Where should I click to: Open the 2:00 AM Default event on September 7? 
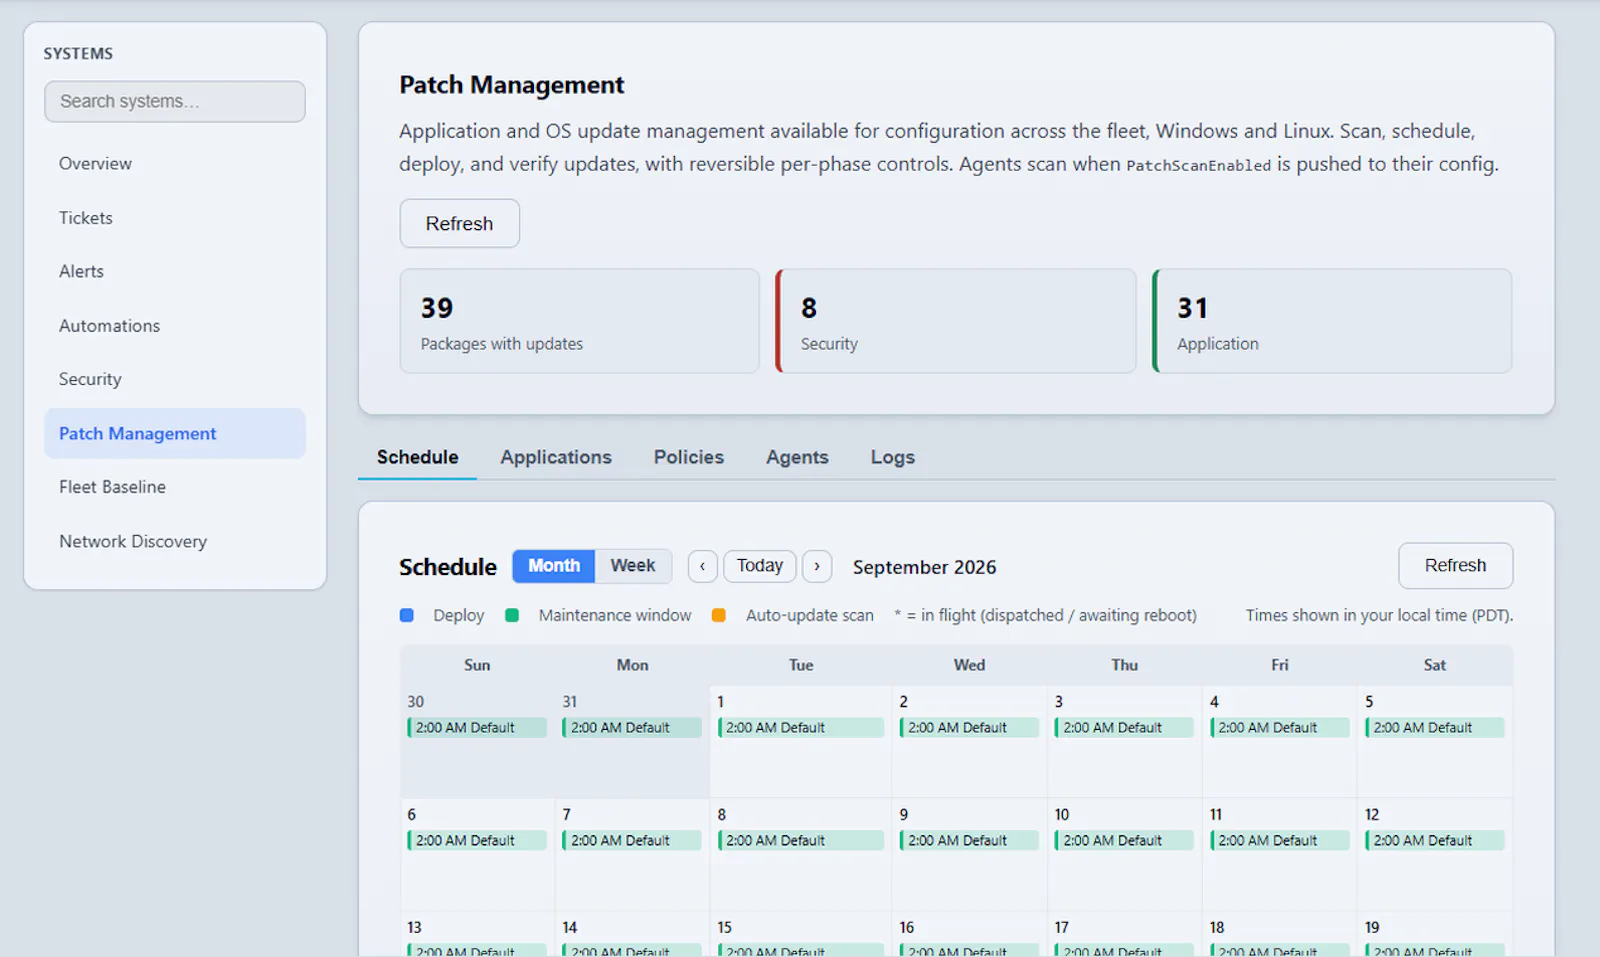tap(632, 841)
